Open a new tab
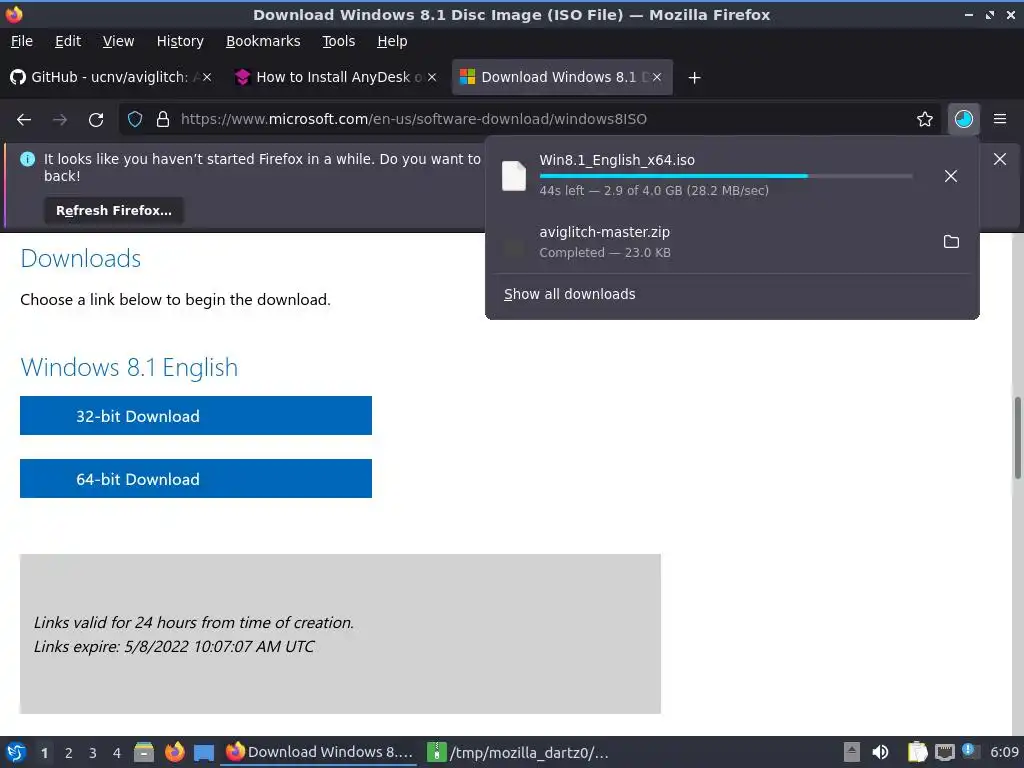The height and width of the screenshot is (768, 1024). [x=694, y=78]
